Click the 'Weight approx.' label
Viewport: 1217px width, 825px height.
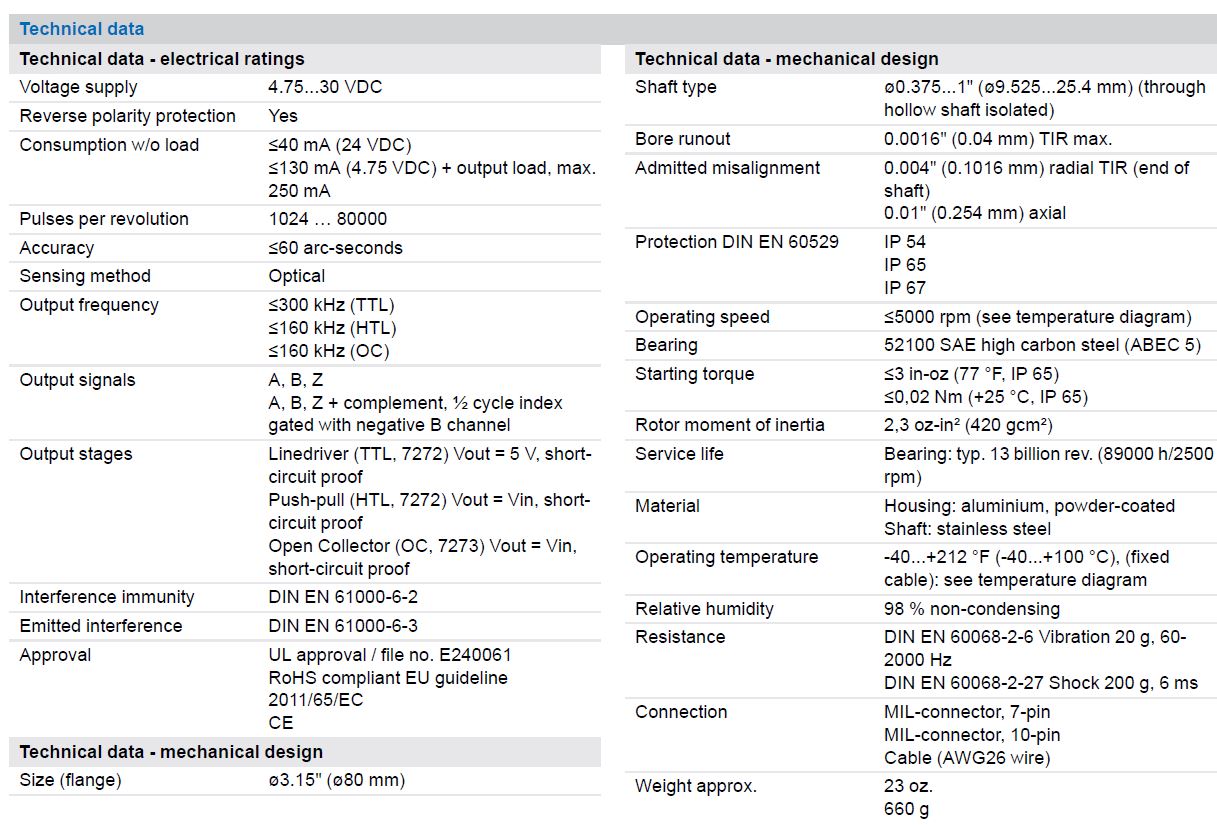point(696,786)
